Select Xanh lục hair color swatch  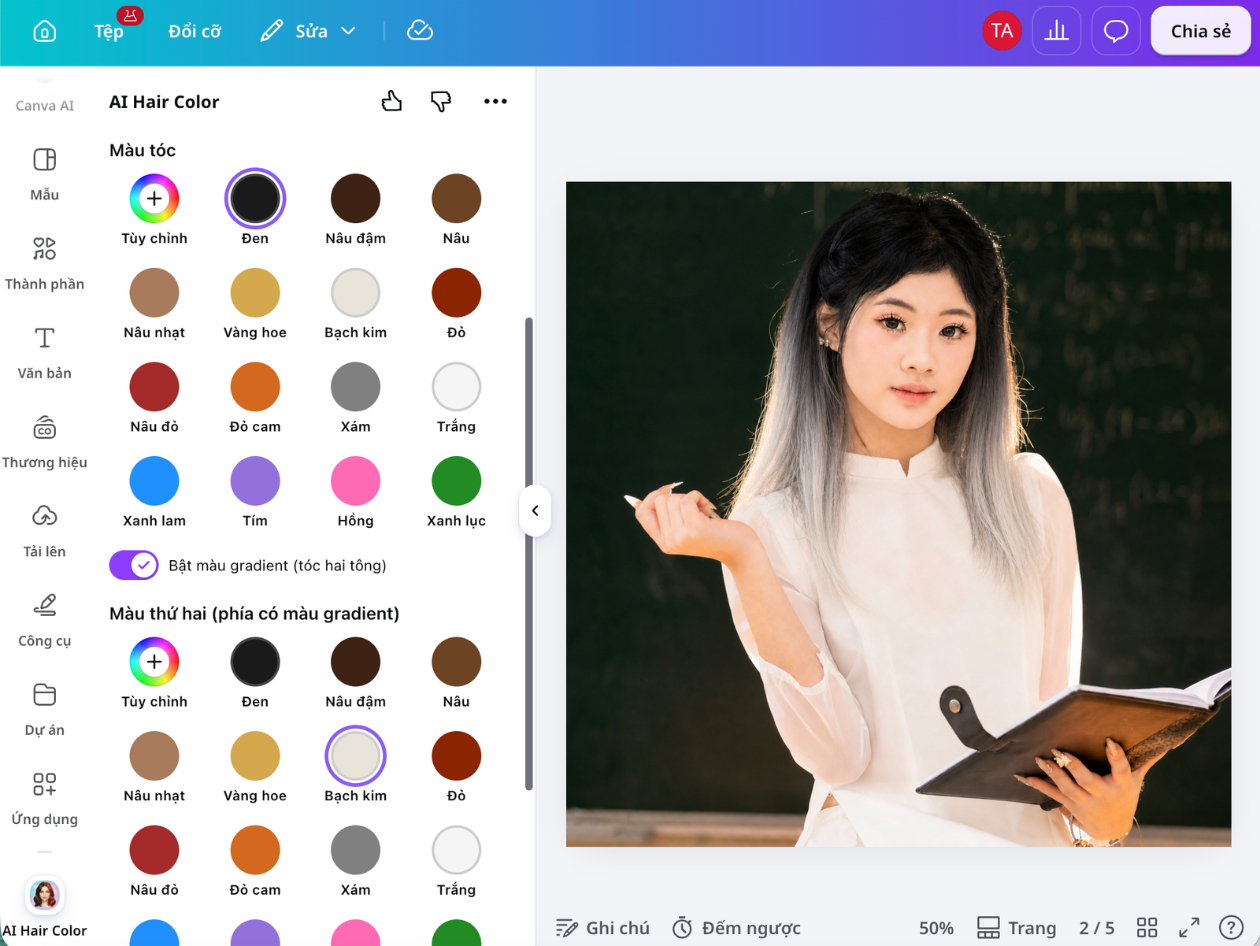tap(456, 480)
